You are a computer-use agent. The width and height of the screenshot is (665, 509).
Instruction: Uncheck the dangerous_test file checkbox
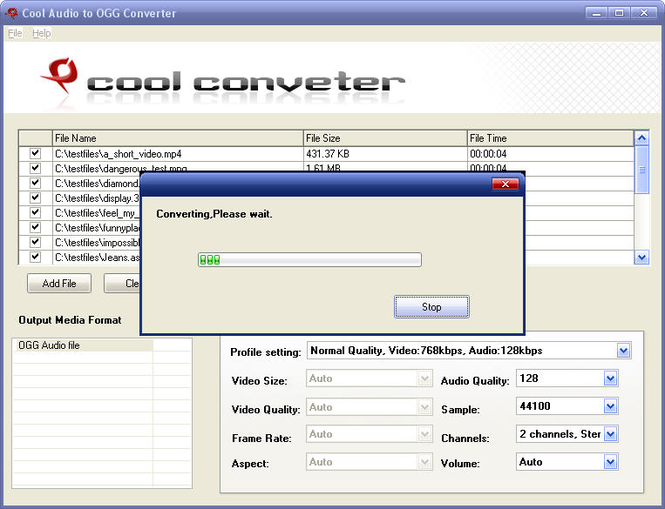(x=35, y=168)
